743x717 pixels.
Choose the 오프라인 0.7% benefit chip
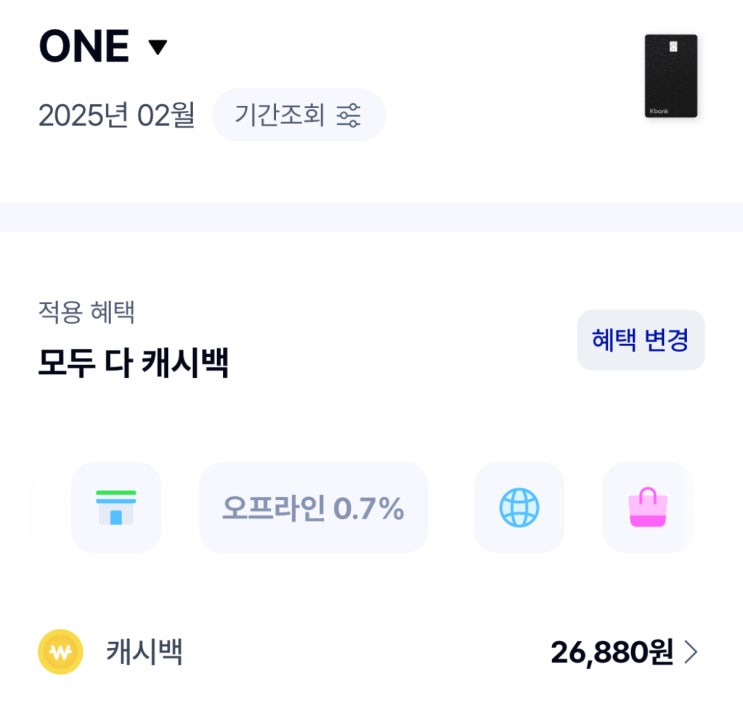tap(313, 508)
